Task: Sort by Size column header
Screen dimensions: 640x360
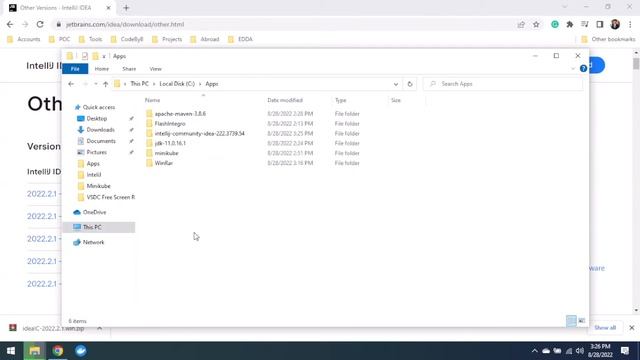Action: pos(396,100)
